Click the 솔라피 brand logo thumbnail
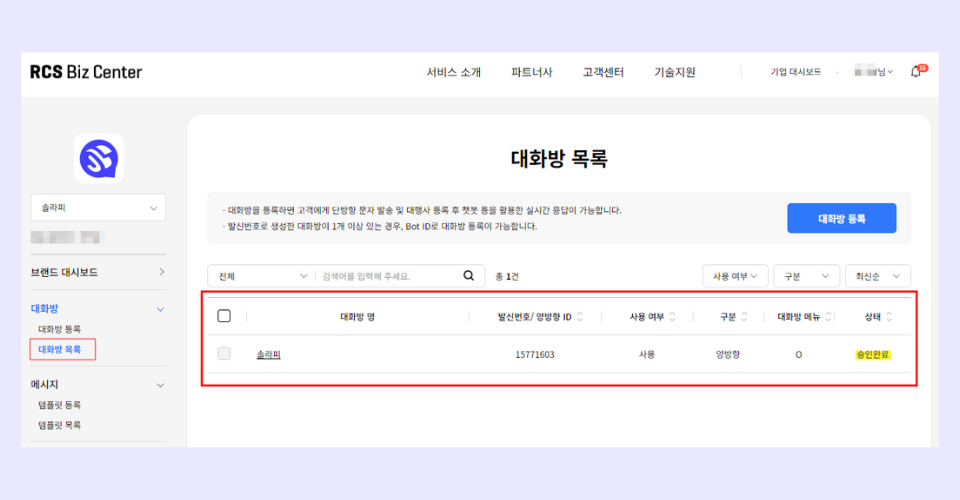 point(99,159)
